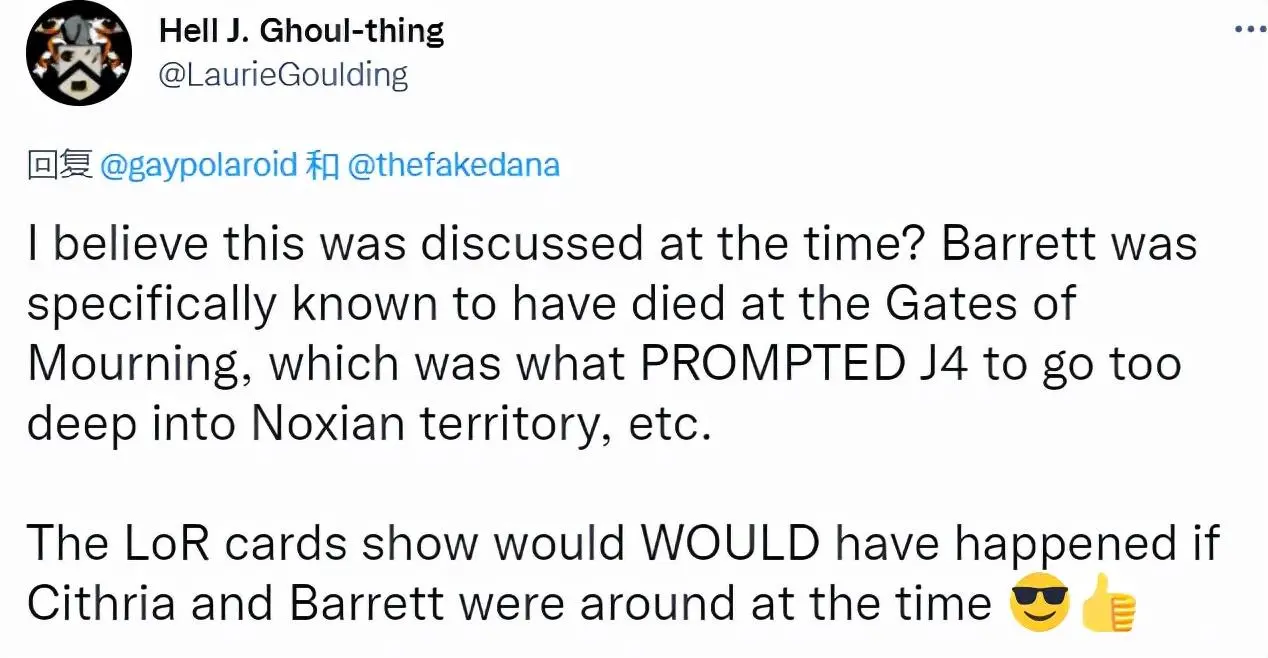This screenshot has width=1268, height=658.
Task: Click the word PROMPTED in the tweet
Action: (x=771, y=364)
